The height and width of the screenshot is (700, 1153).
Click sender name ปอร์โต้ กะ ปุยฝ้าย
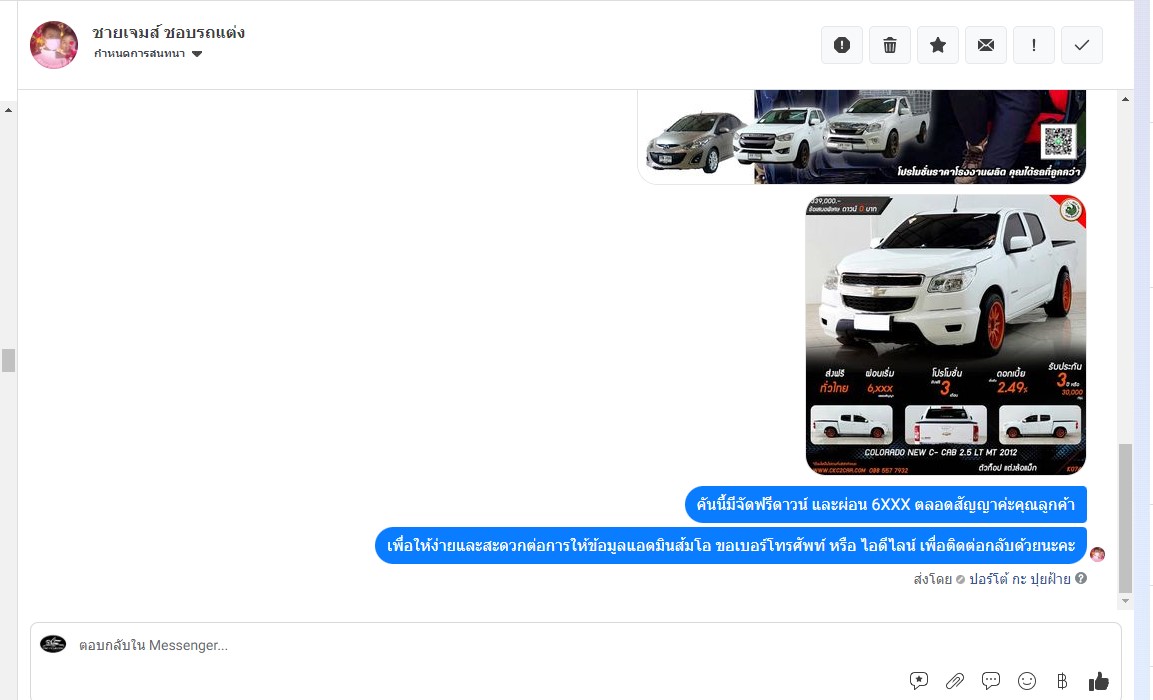[x=1019, y=579]
